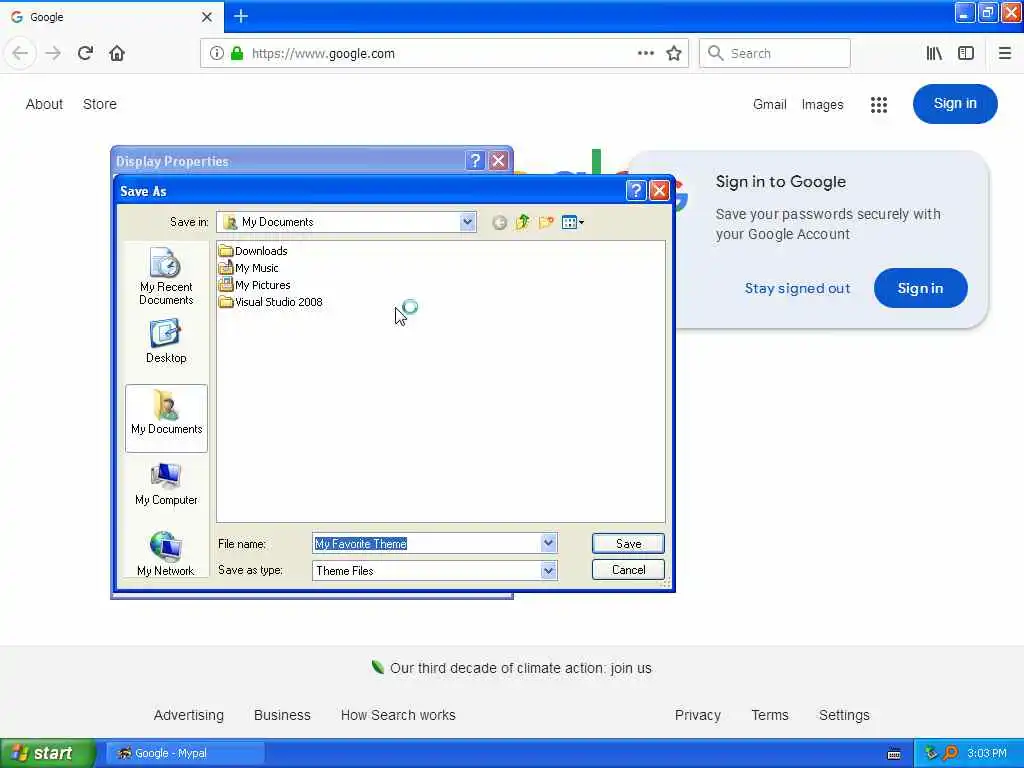
Task: Click the Save button
Action: 628,543
